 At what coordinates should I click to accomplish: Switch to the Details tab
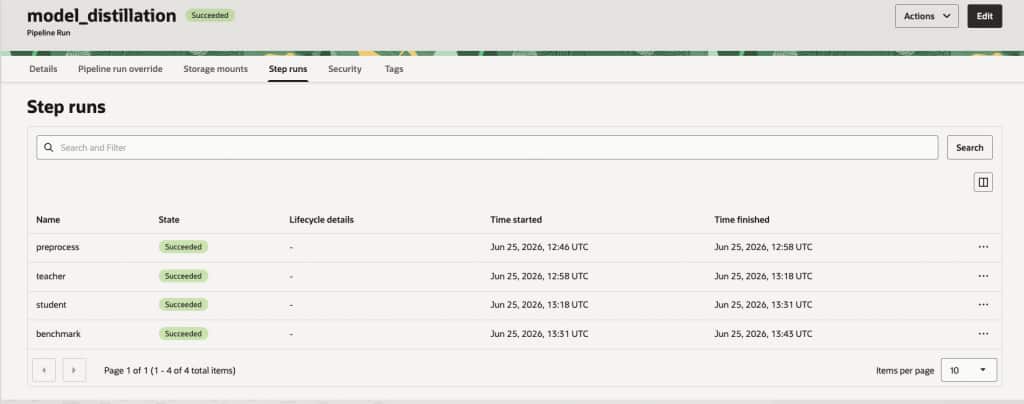tap(43, 69)
